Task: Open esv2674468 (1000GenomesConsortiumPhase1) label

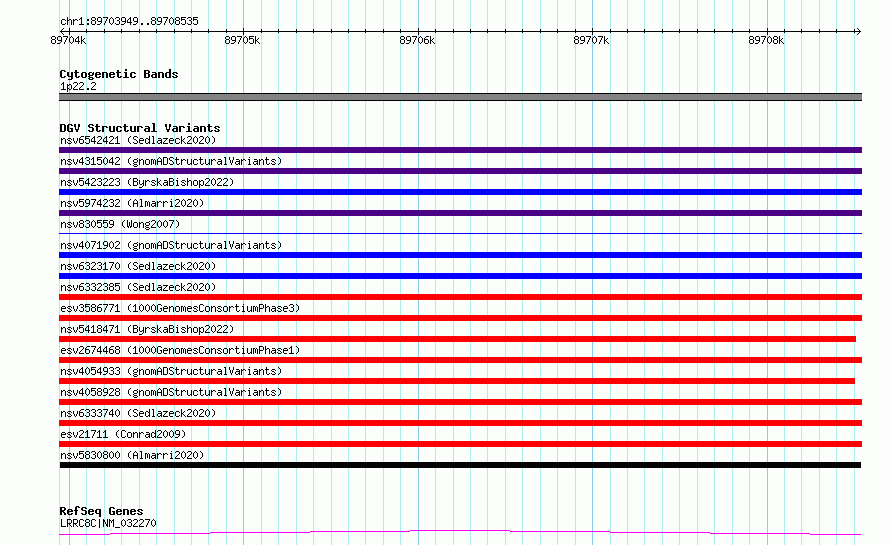Action: coord(180,350)
